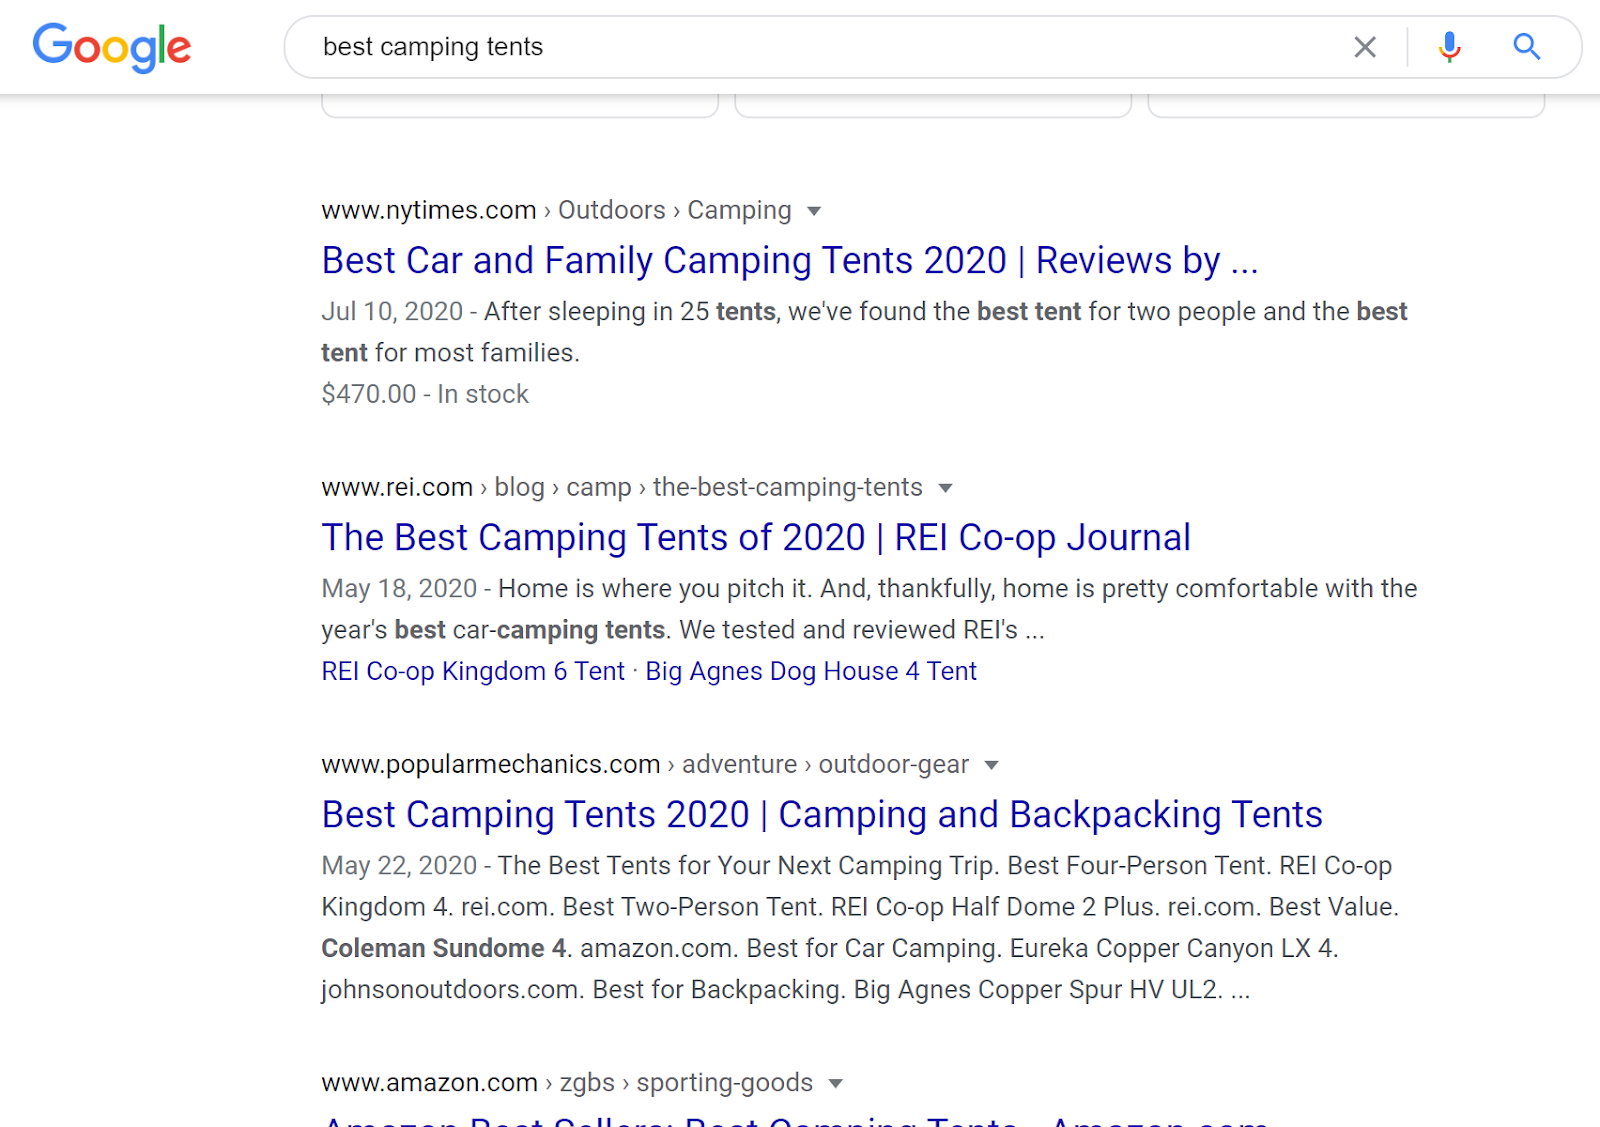Clear the search box with X icon
The width and height of the screenshot is (1600, 1127).
pos(1365,47)
